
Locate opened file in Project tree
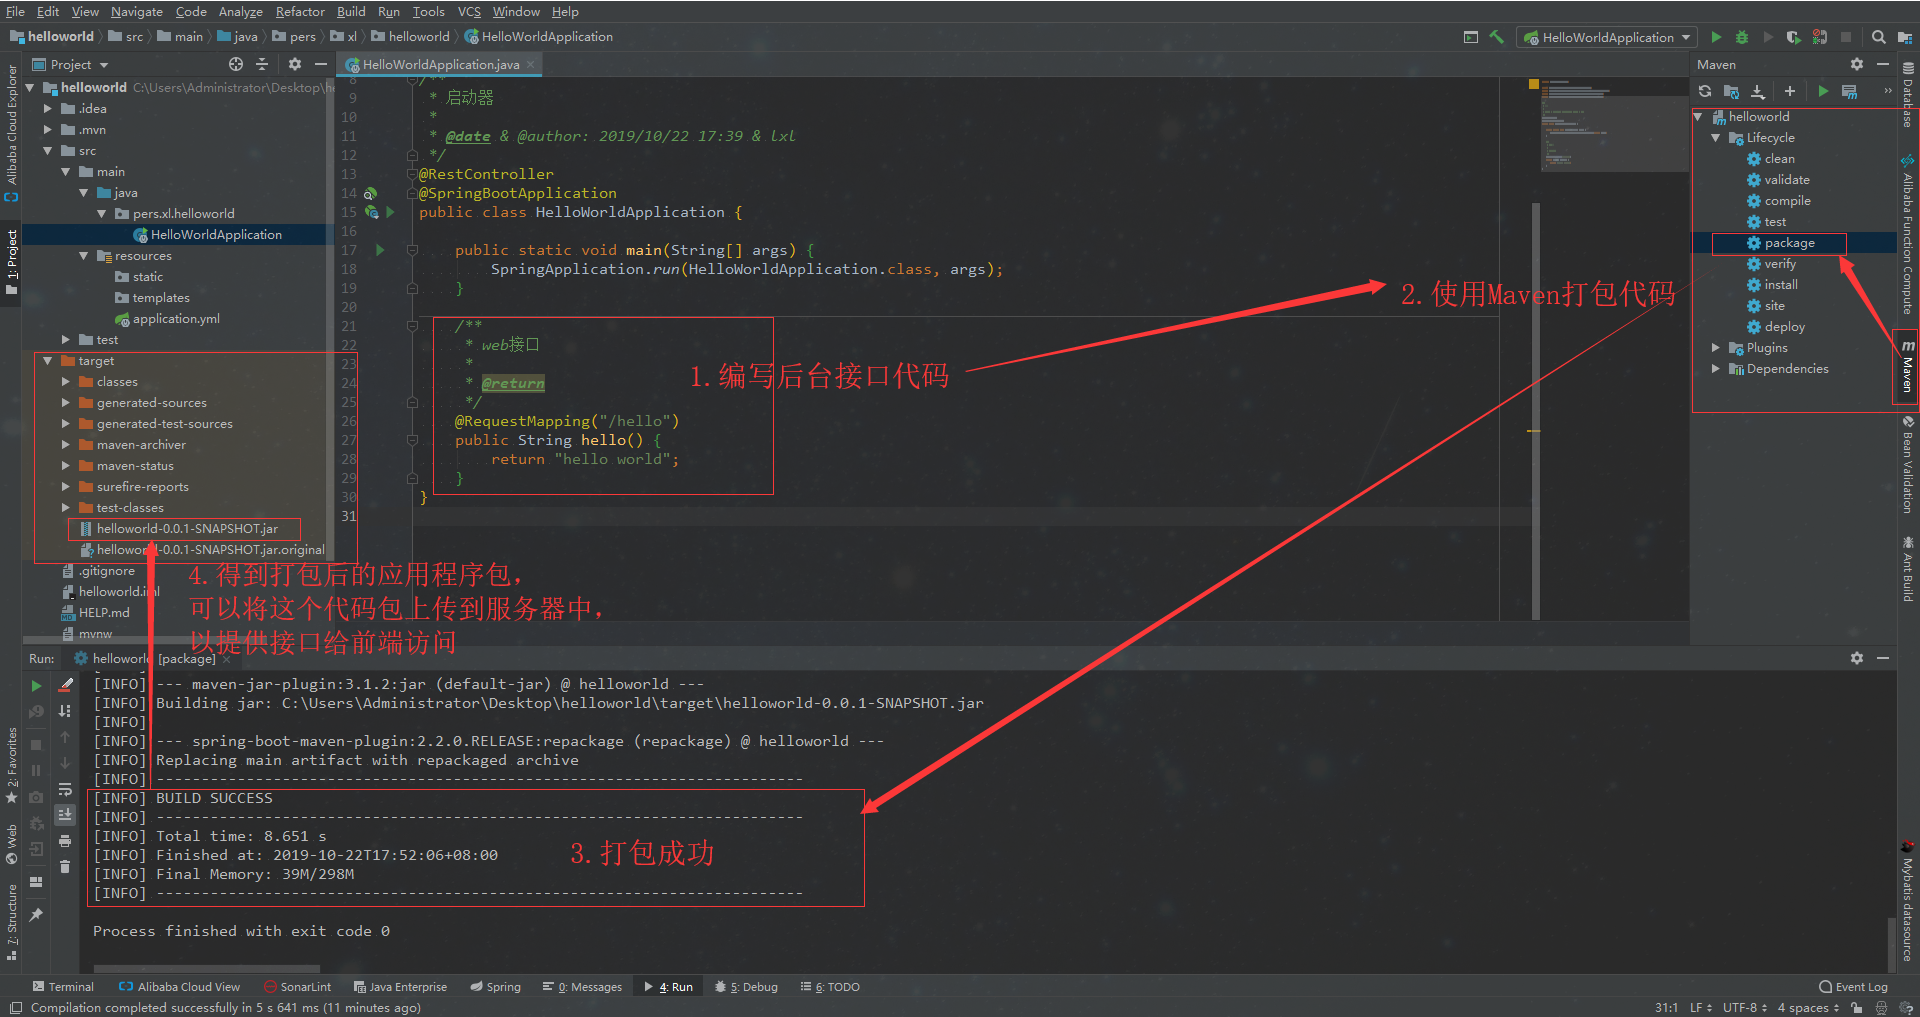click(236, 64)
